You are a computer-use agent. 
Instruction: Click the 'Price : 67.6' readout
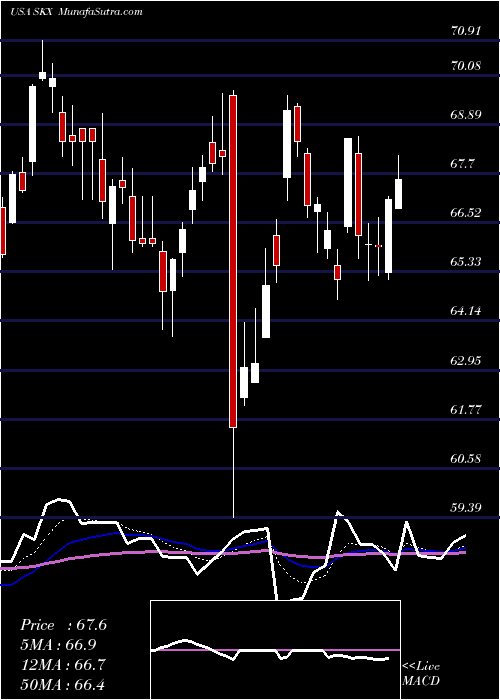tap(63, 625)
